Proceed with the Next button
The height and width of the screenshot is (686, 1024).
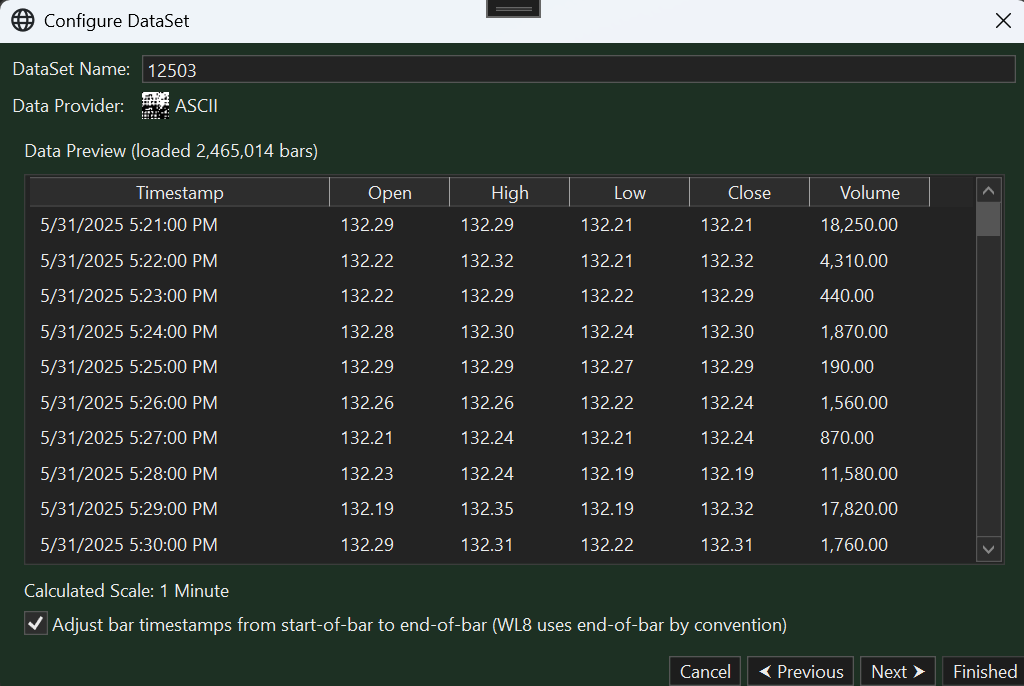[898, 672]
